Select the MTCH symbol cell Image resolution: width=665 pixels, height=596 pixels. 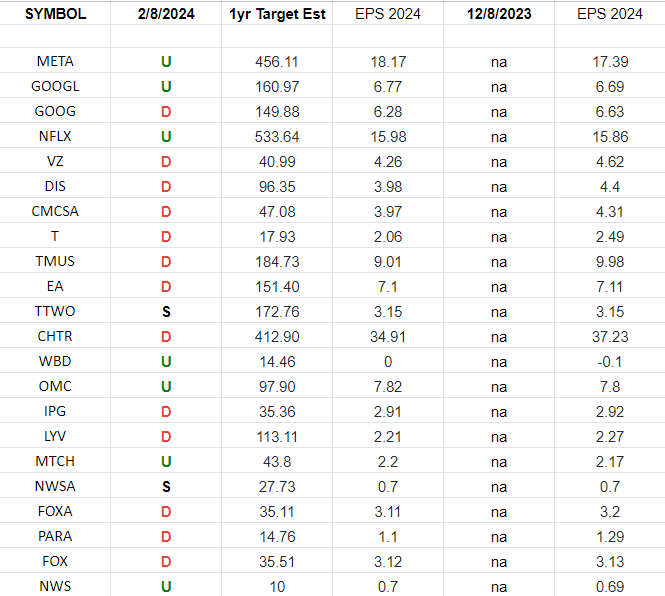(x=55, y=461)
